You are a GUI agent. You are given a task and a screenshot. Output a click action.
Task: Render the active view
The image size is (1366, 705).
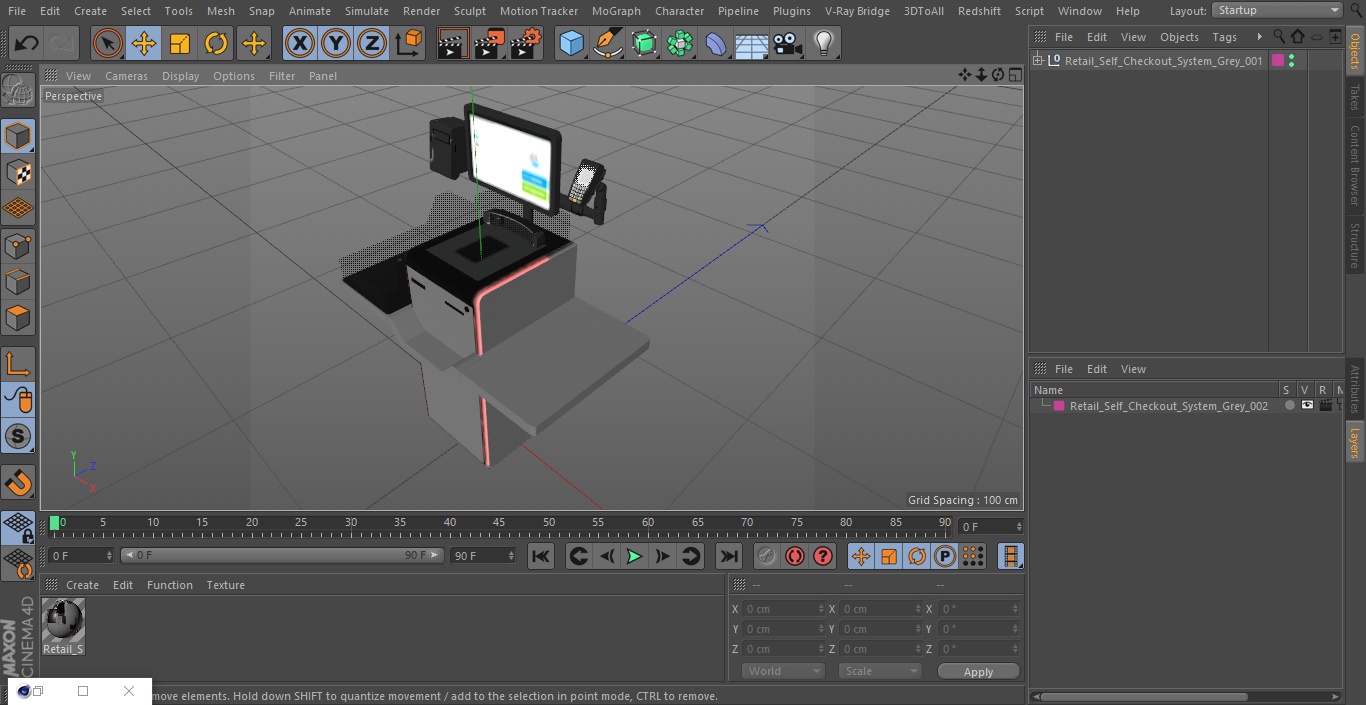click(453, 44)
